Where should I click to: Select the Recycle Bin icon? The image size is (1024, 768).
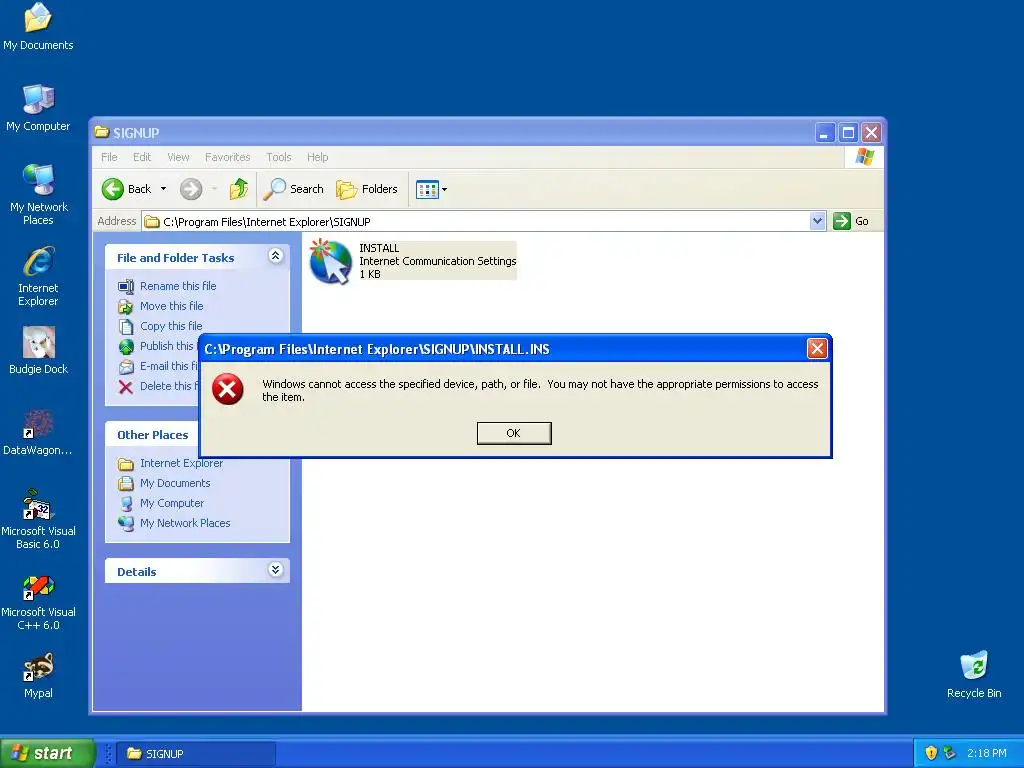click(x=974, y=675)
